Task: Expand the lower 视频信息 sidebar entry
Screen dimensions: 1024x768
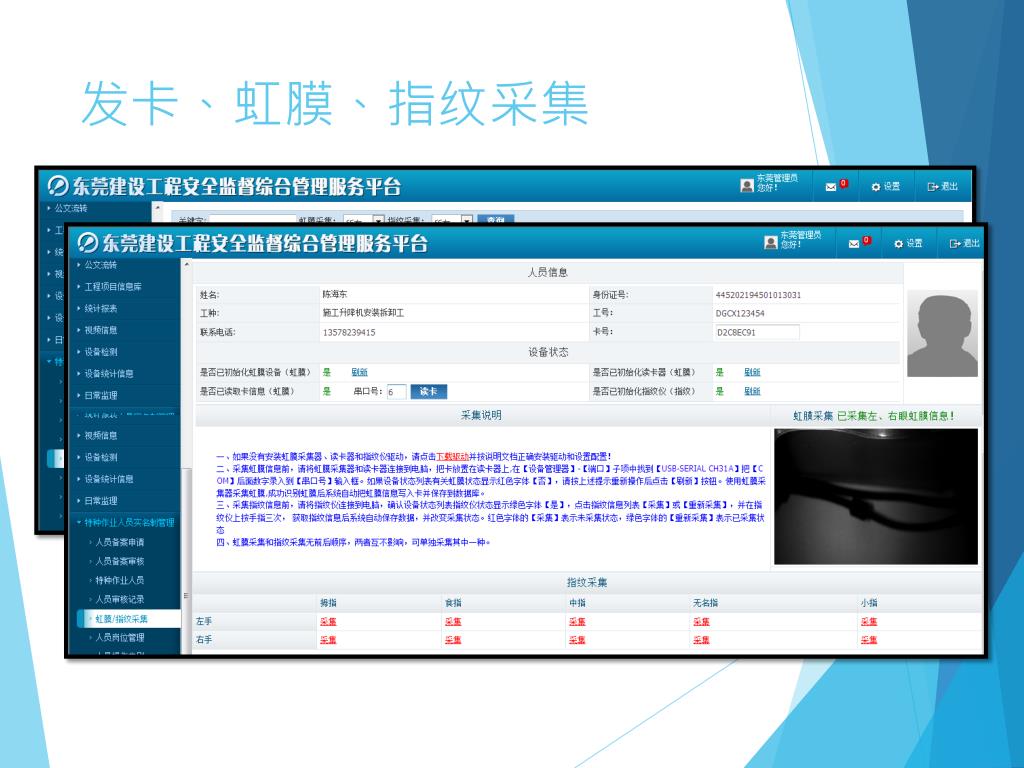Action: coord(101,435)
